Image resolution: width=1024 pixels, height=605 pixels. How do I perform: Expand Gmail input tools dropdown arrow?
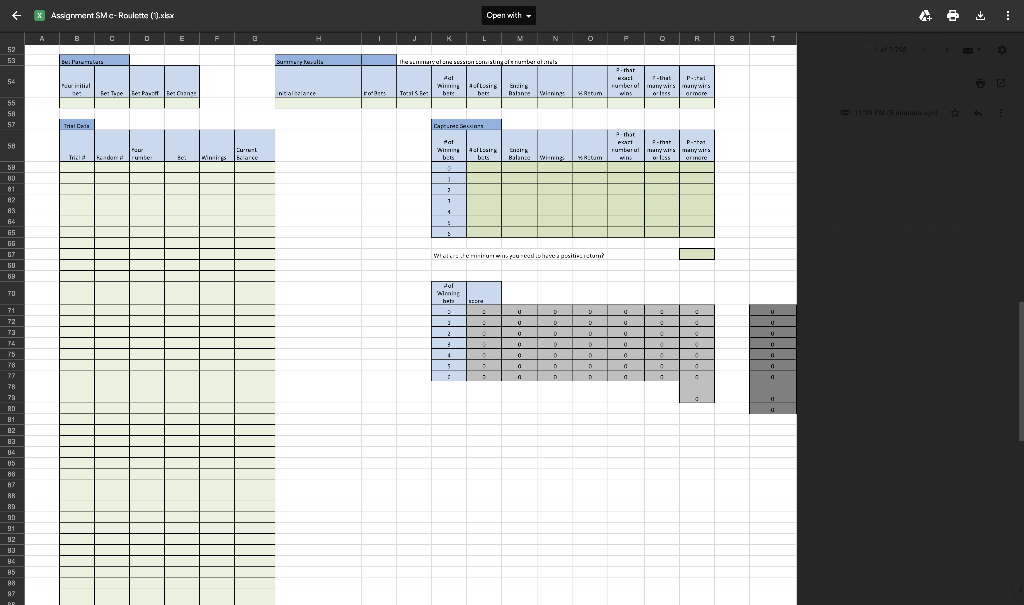click(978, 50)
